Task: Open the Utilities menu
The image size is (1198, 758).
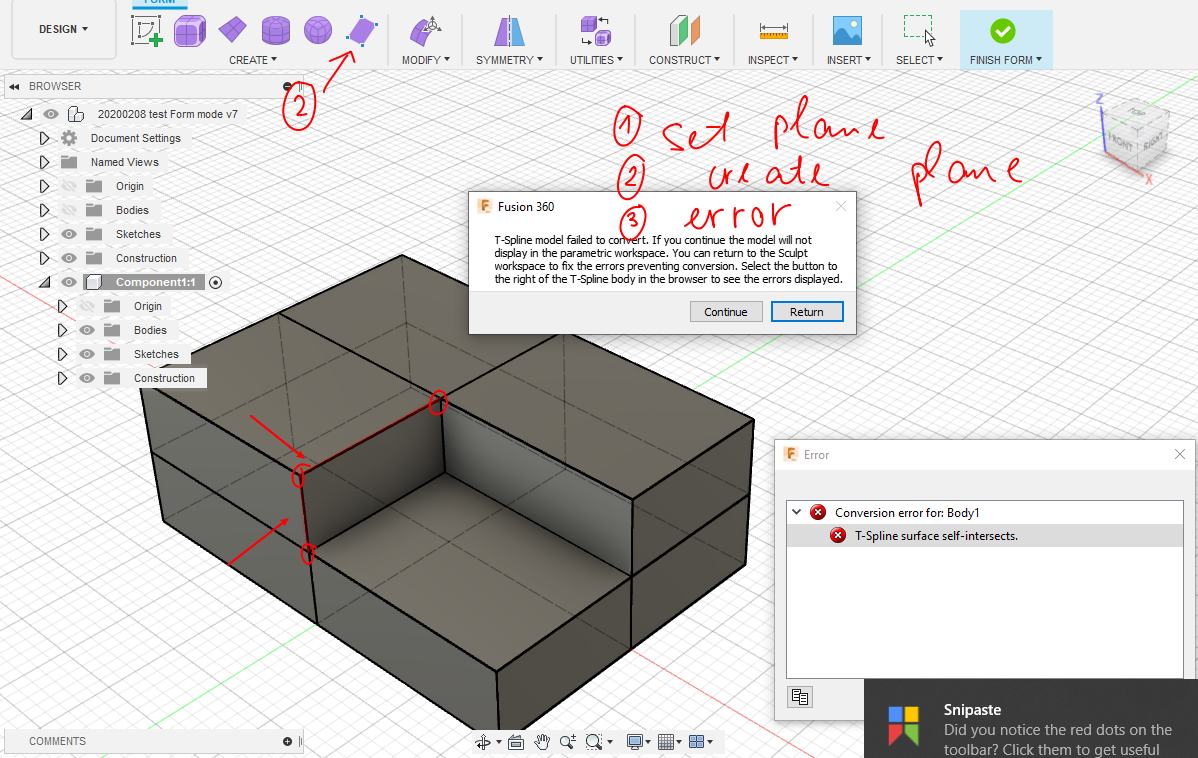Action: (x=595, y=59)
